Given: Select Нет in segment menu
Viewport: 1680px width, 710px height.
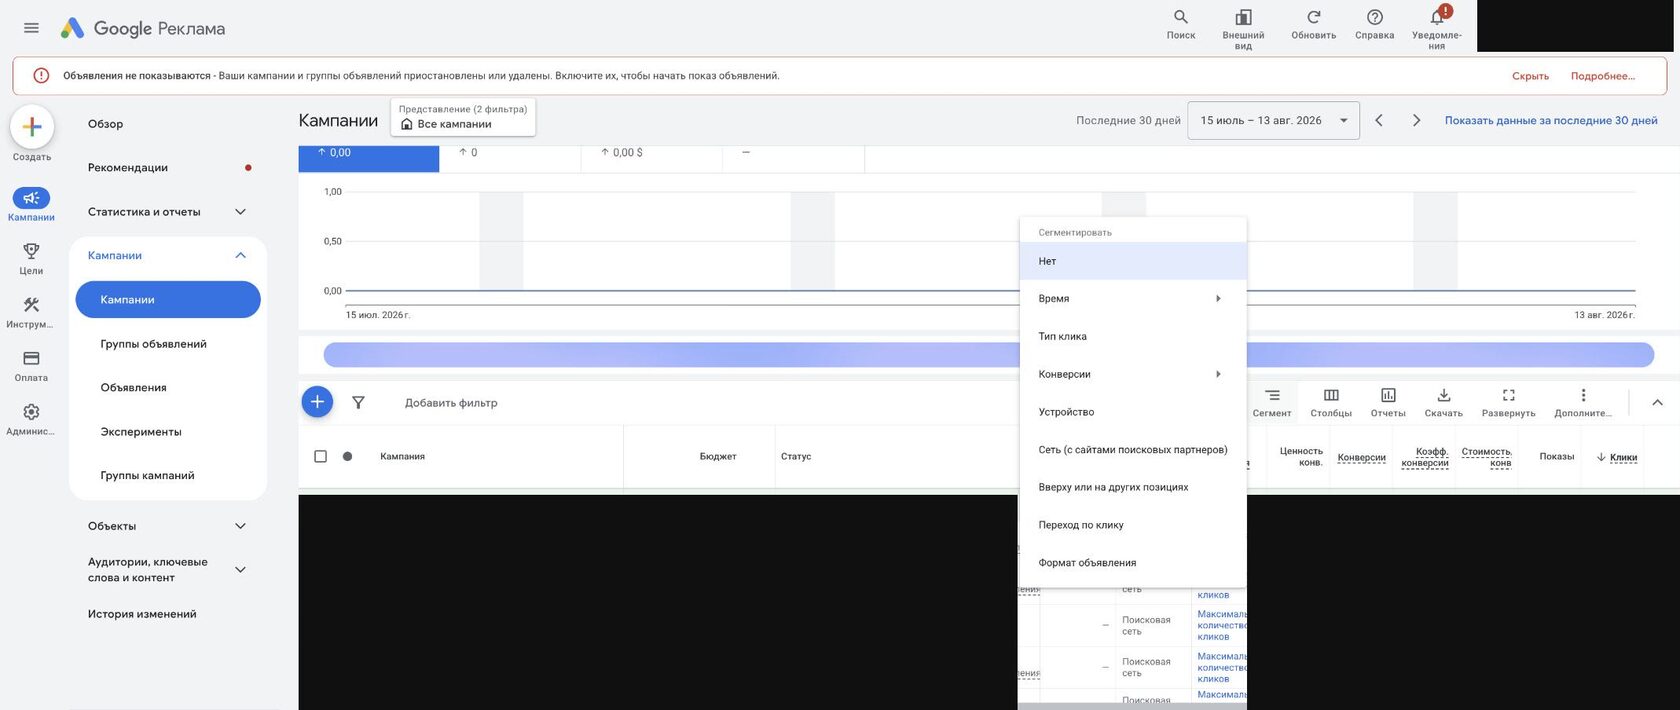Looking at the screenshot, I should coord(1132,261).
